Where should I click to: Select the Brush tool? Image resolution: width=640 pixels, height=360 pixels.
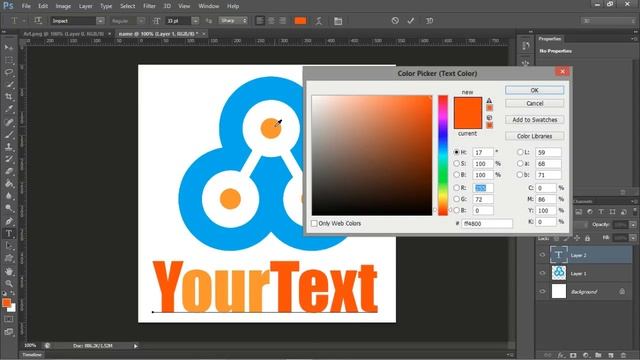click(x=9, y=134)
